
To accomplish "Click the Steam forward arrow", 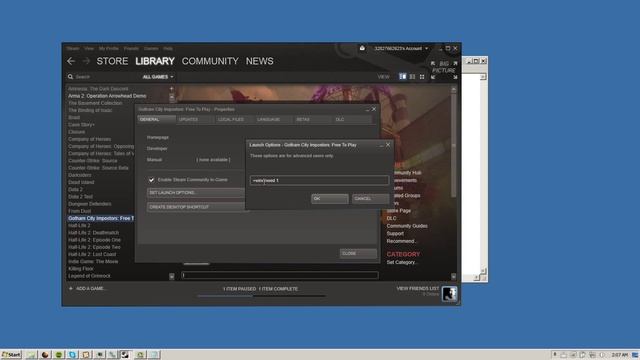I will pyautogui.click(x=86, y=61).
